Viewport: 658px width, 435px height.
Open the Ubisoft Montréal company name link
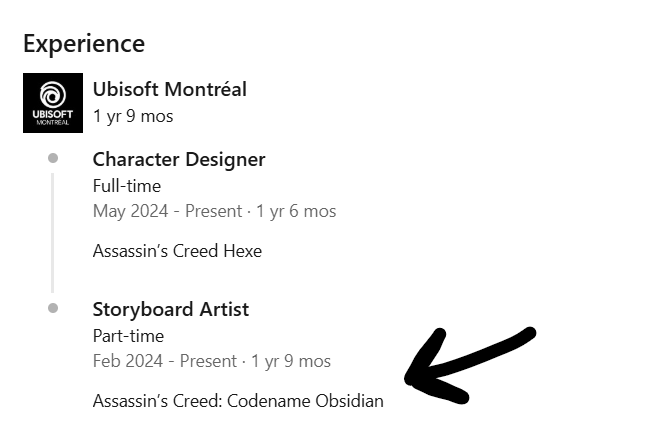[169, 89]
